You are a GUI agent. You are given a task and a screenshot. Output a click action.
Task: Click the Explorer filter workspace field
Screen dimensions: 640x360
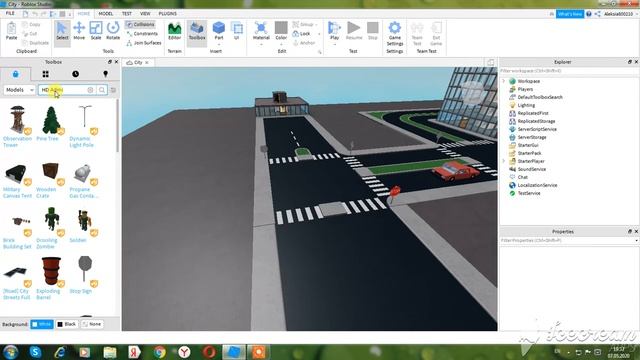(569, 71)
